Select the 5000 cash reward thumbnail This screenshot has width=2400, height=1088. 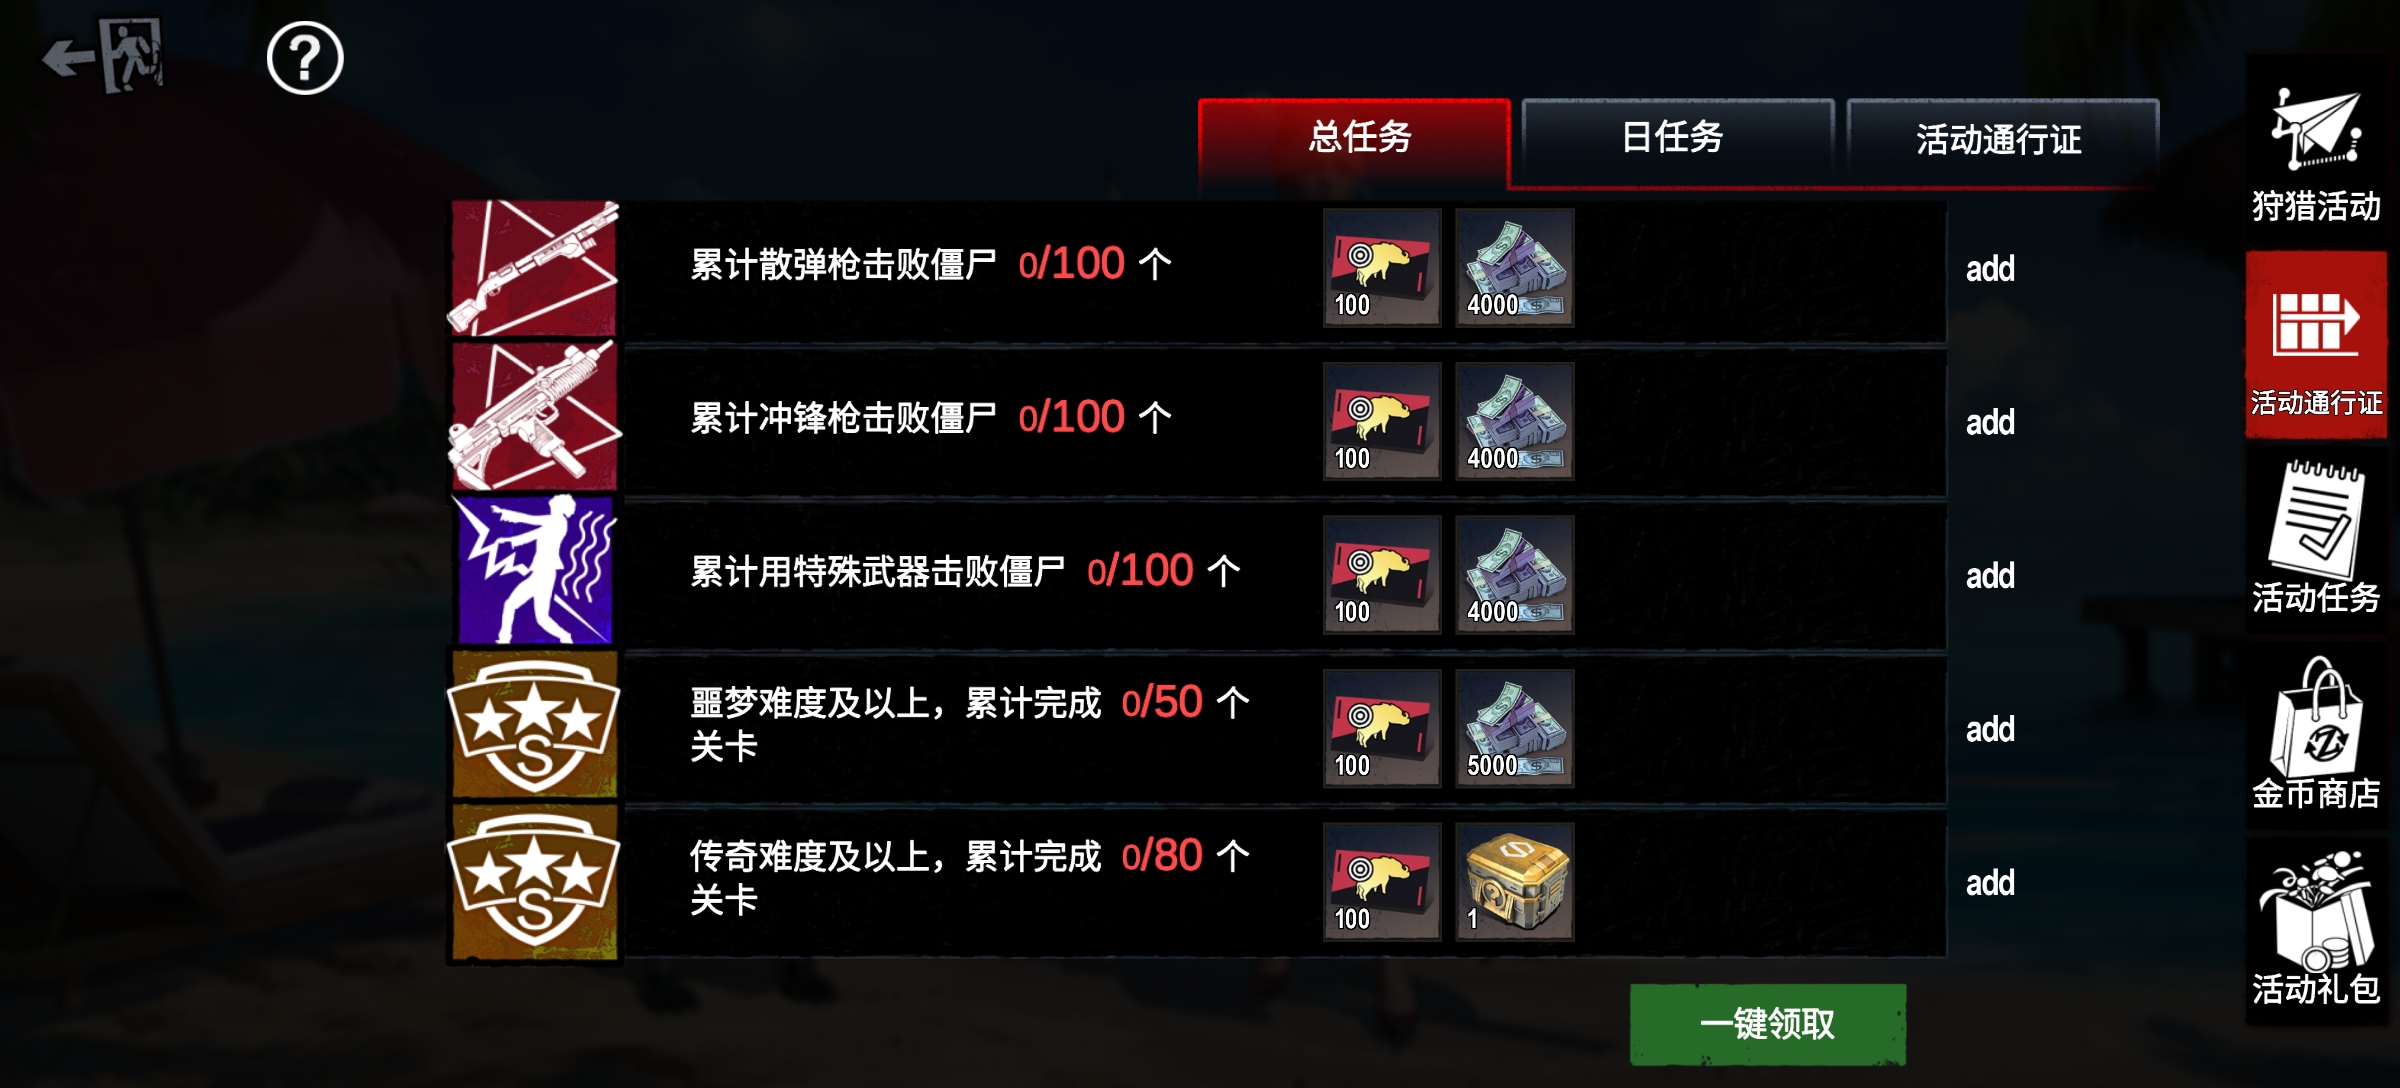1515,728
